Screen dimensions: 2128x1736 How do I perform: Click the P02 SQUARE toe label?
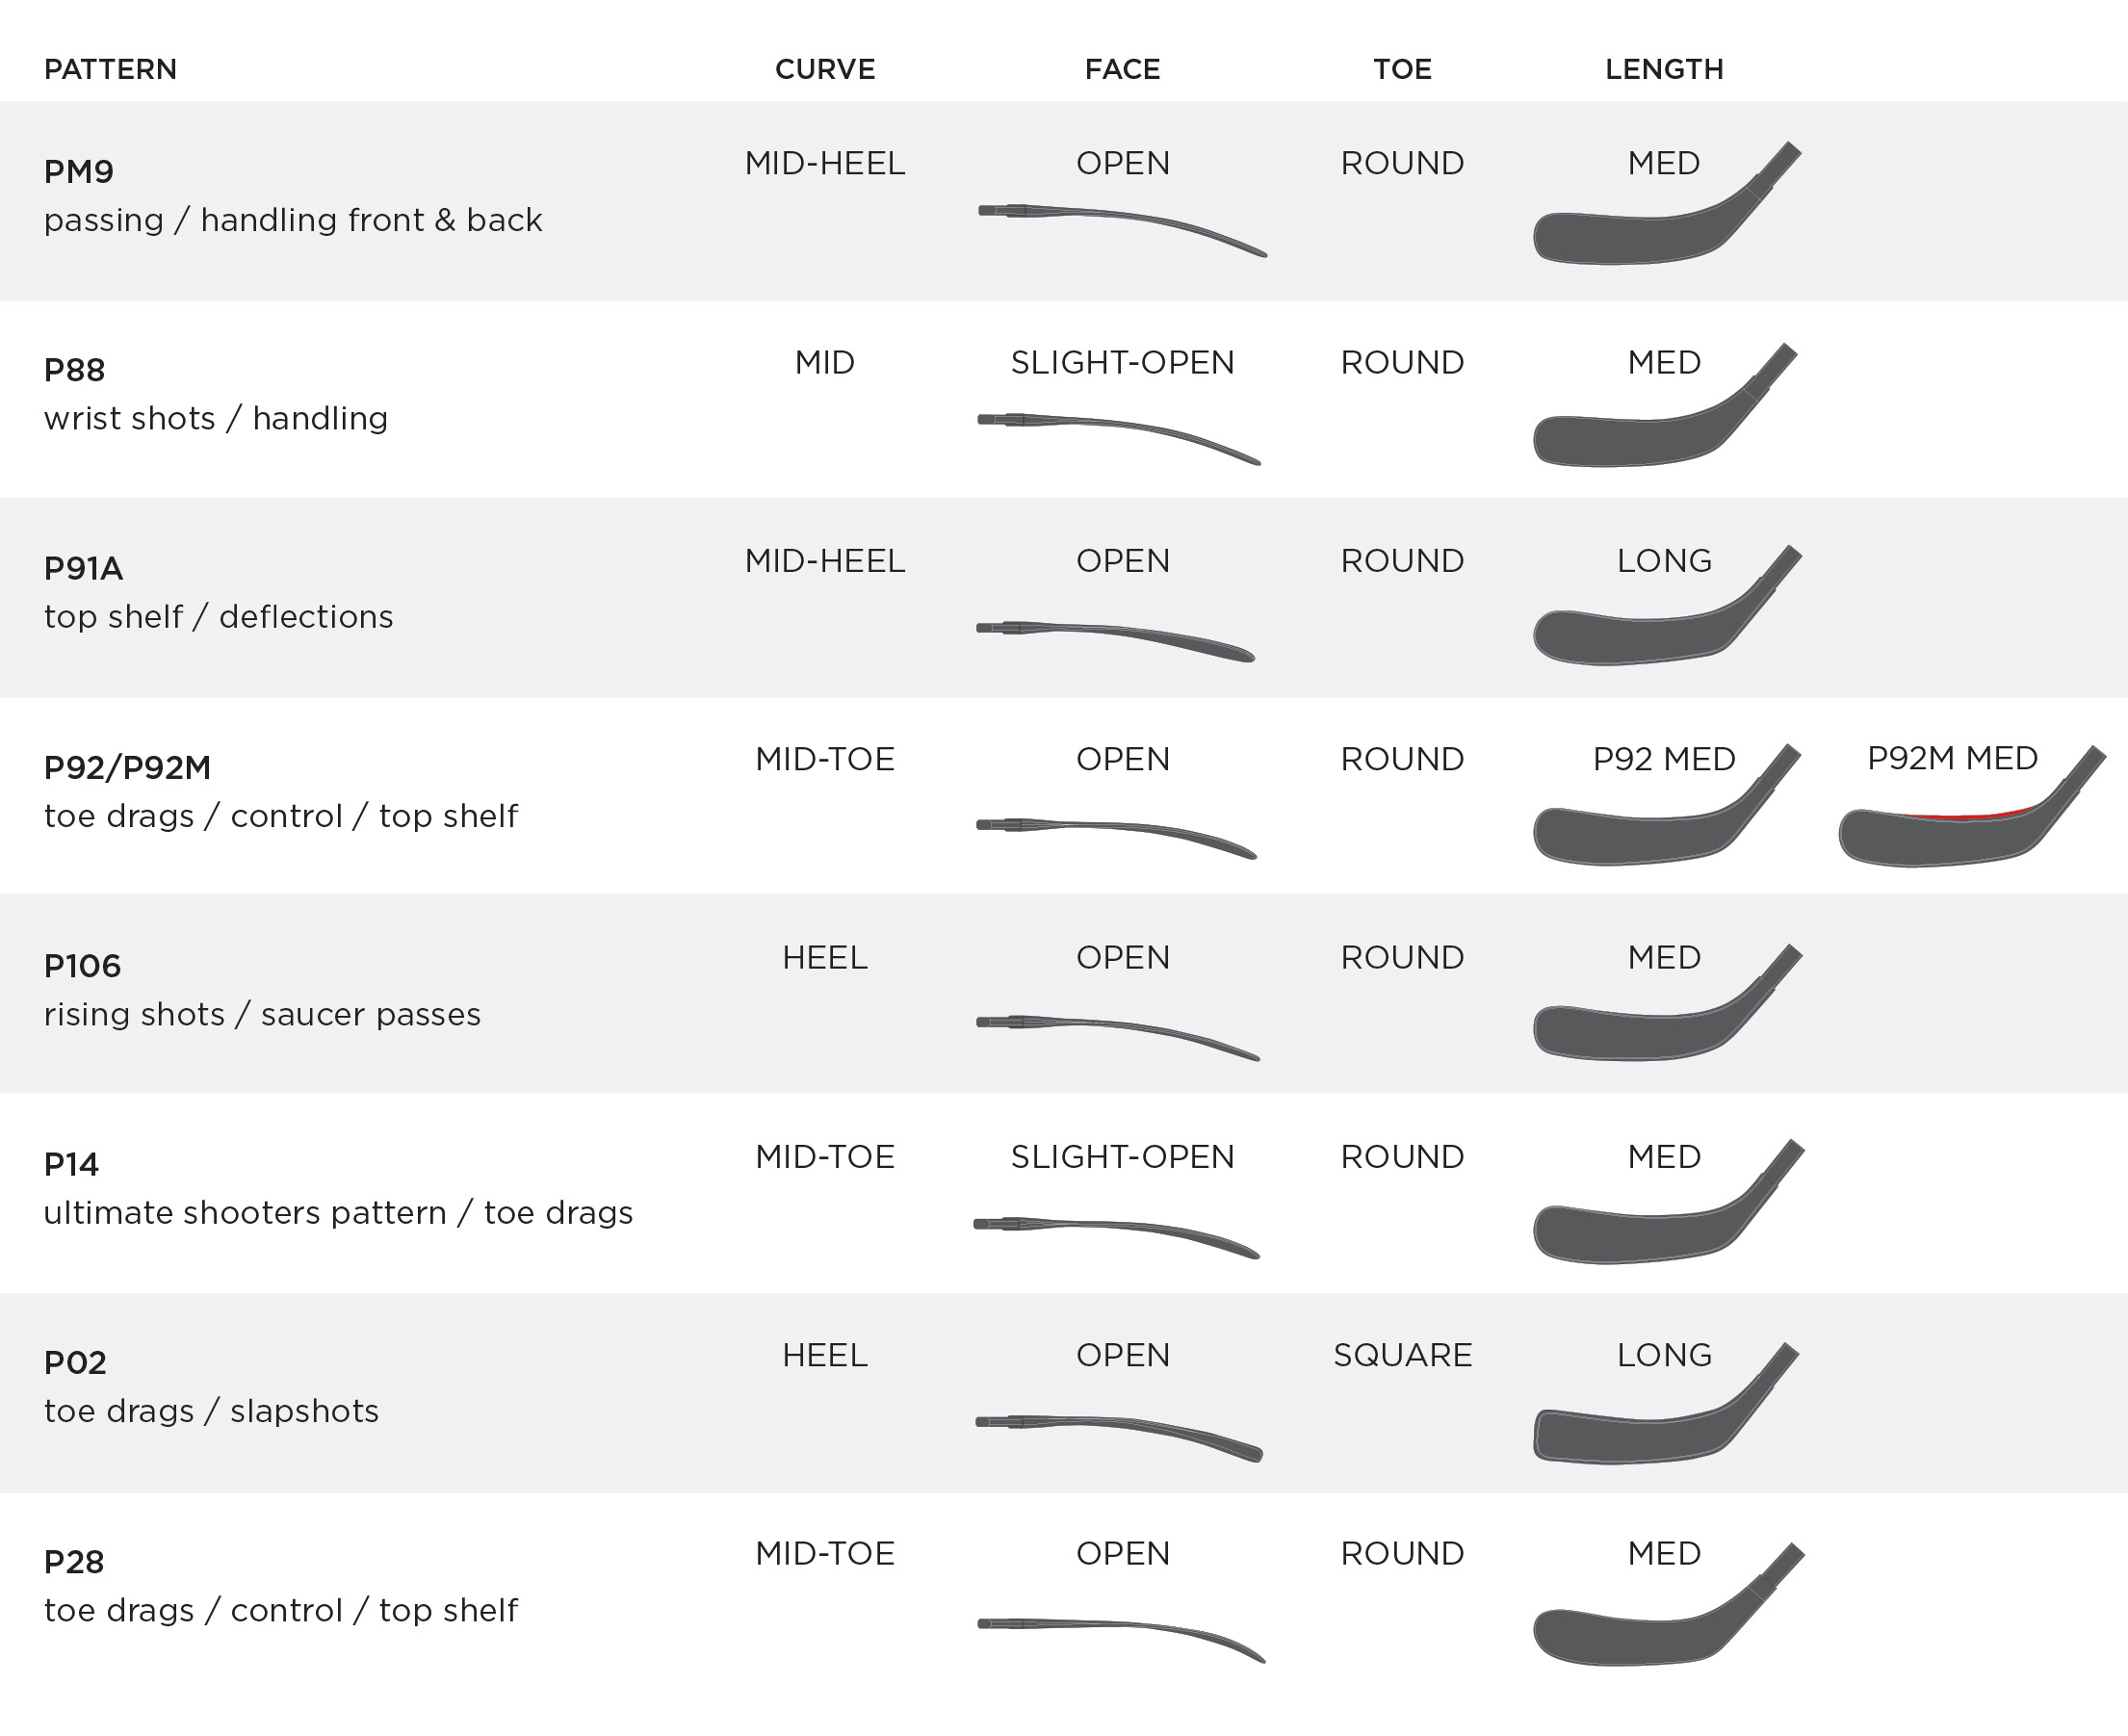(1402, 1355)
